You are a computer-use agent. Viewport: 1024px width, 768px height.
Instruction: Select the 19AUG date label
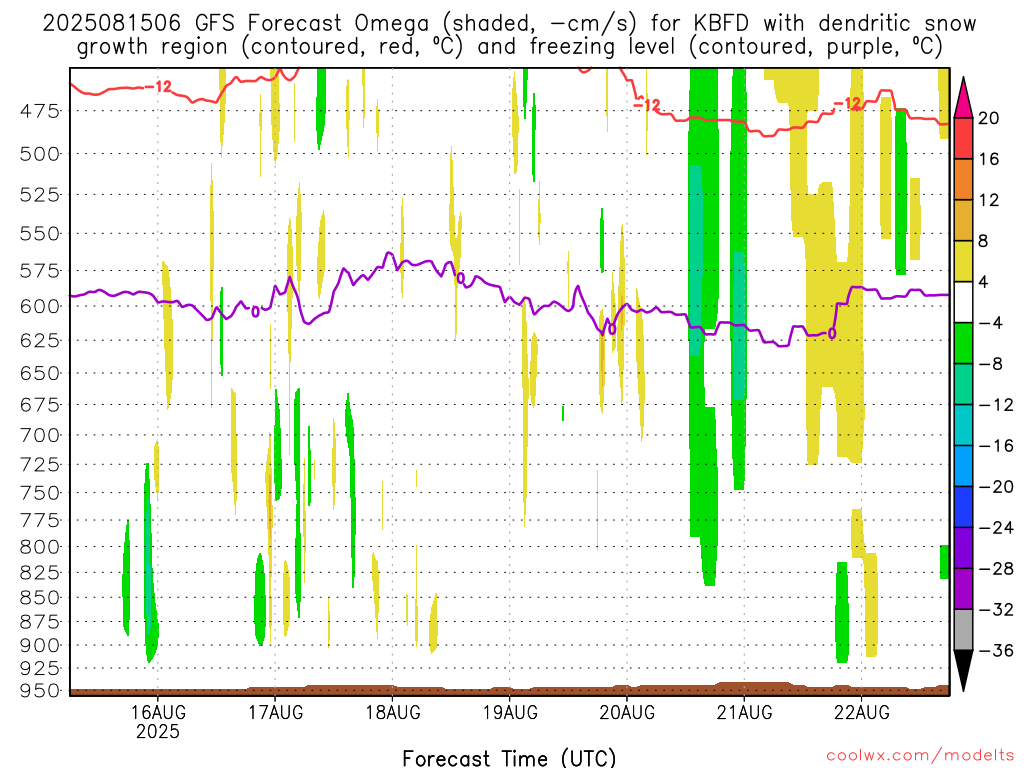coord(509,712)
